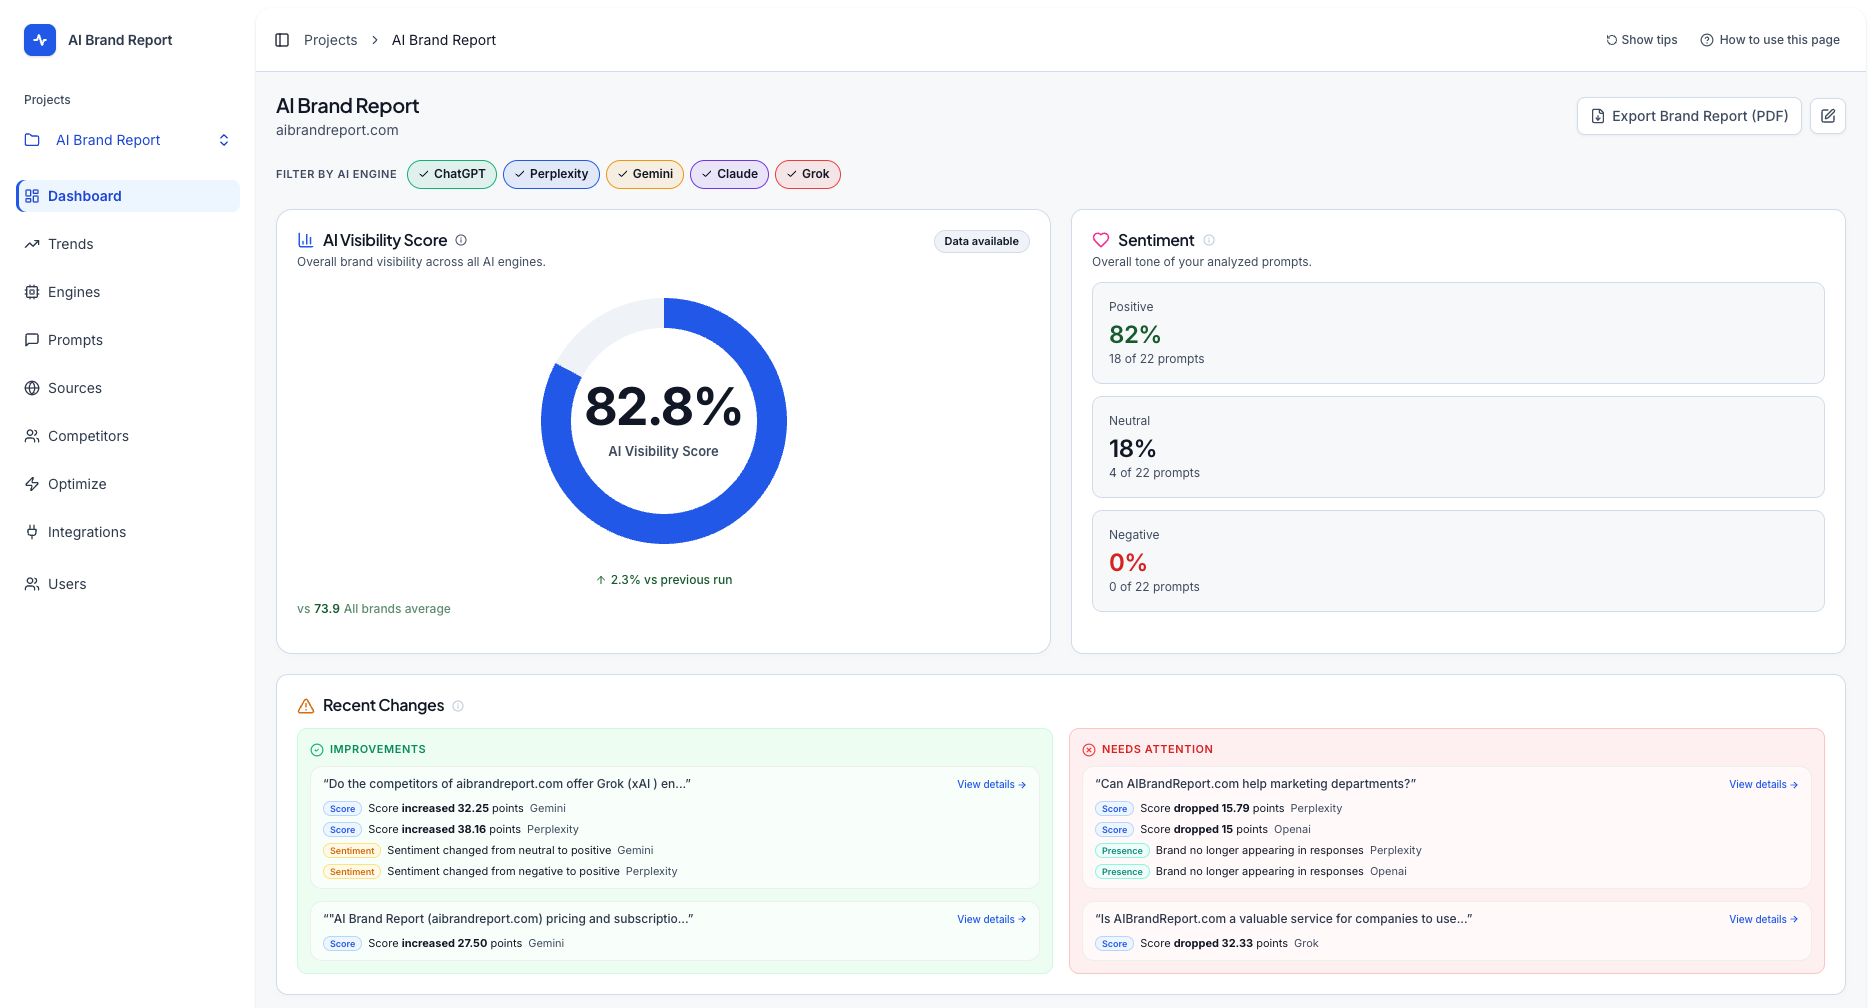Toggle the Claude engine filter
1874x1008 pixels.
[x=730, y=174]
